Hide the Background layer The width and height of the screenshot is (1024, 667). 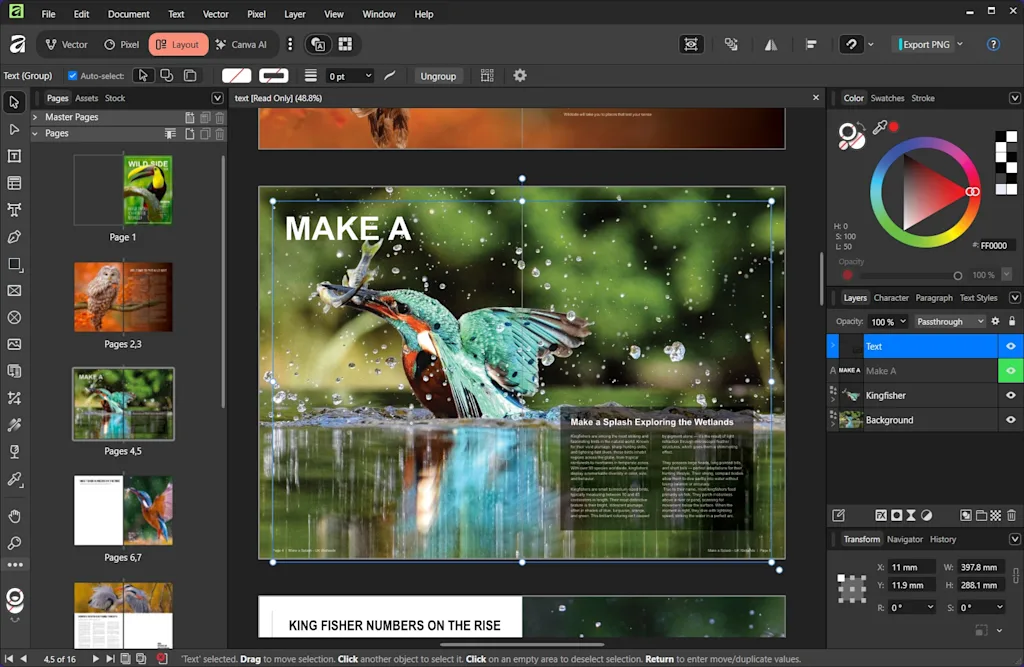pos(1010,420)
